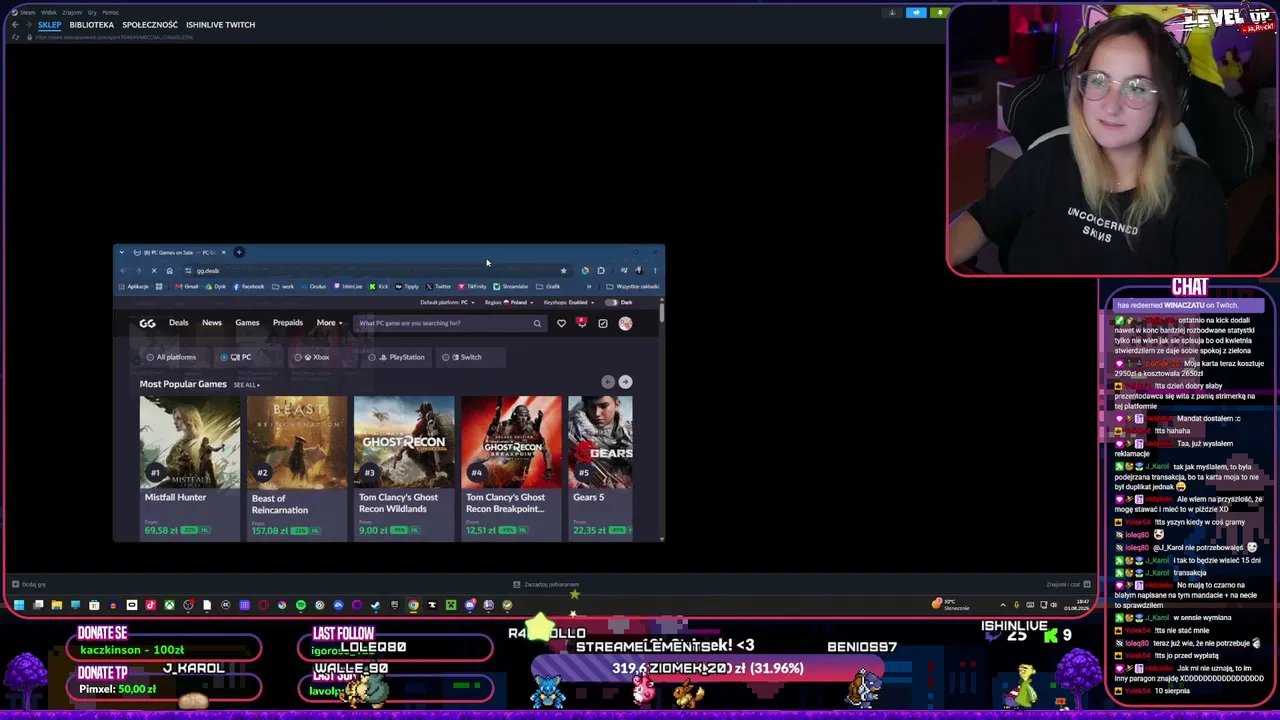The width and height of the screenshot is (1280, 720).
Task: Go back in the Steam client
Action: click(x=15, y=25)
